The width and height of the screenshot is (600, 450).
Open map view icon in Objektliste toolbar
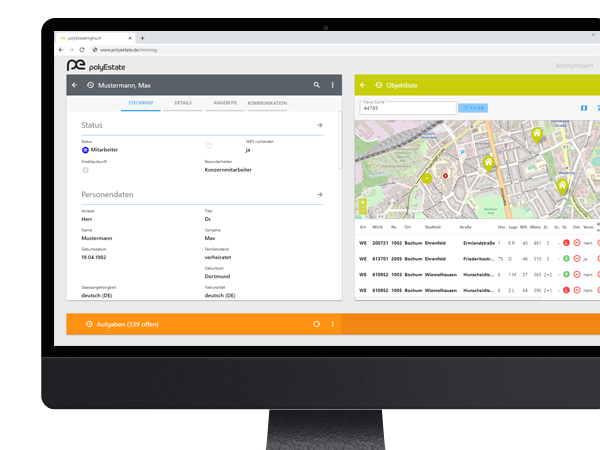(584, 107)
